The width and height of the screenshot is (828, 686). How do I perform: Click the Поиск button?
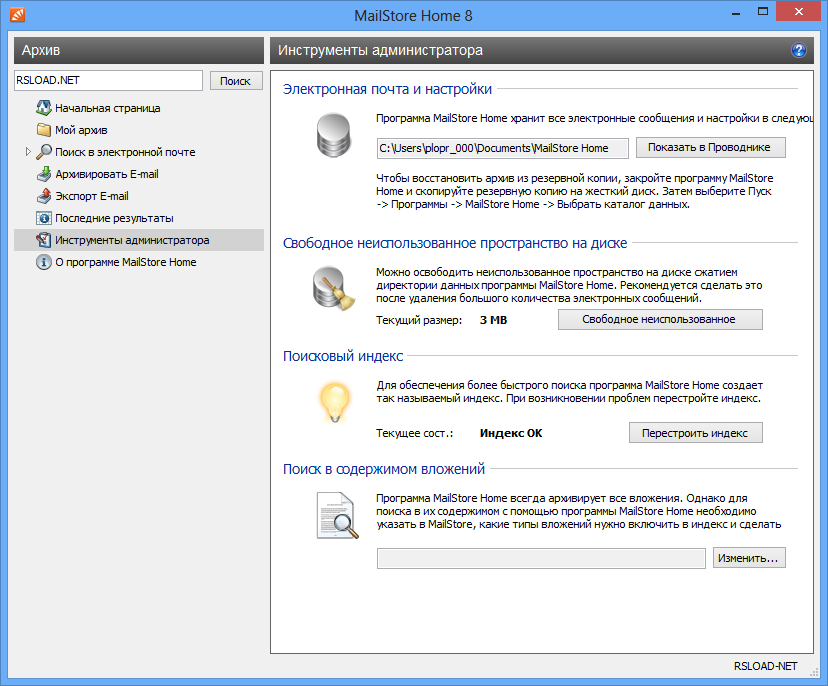pyautogui.click(x=236, y=81)
